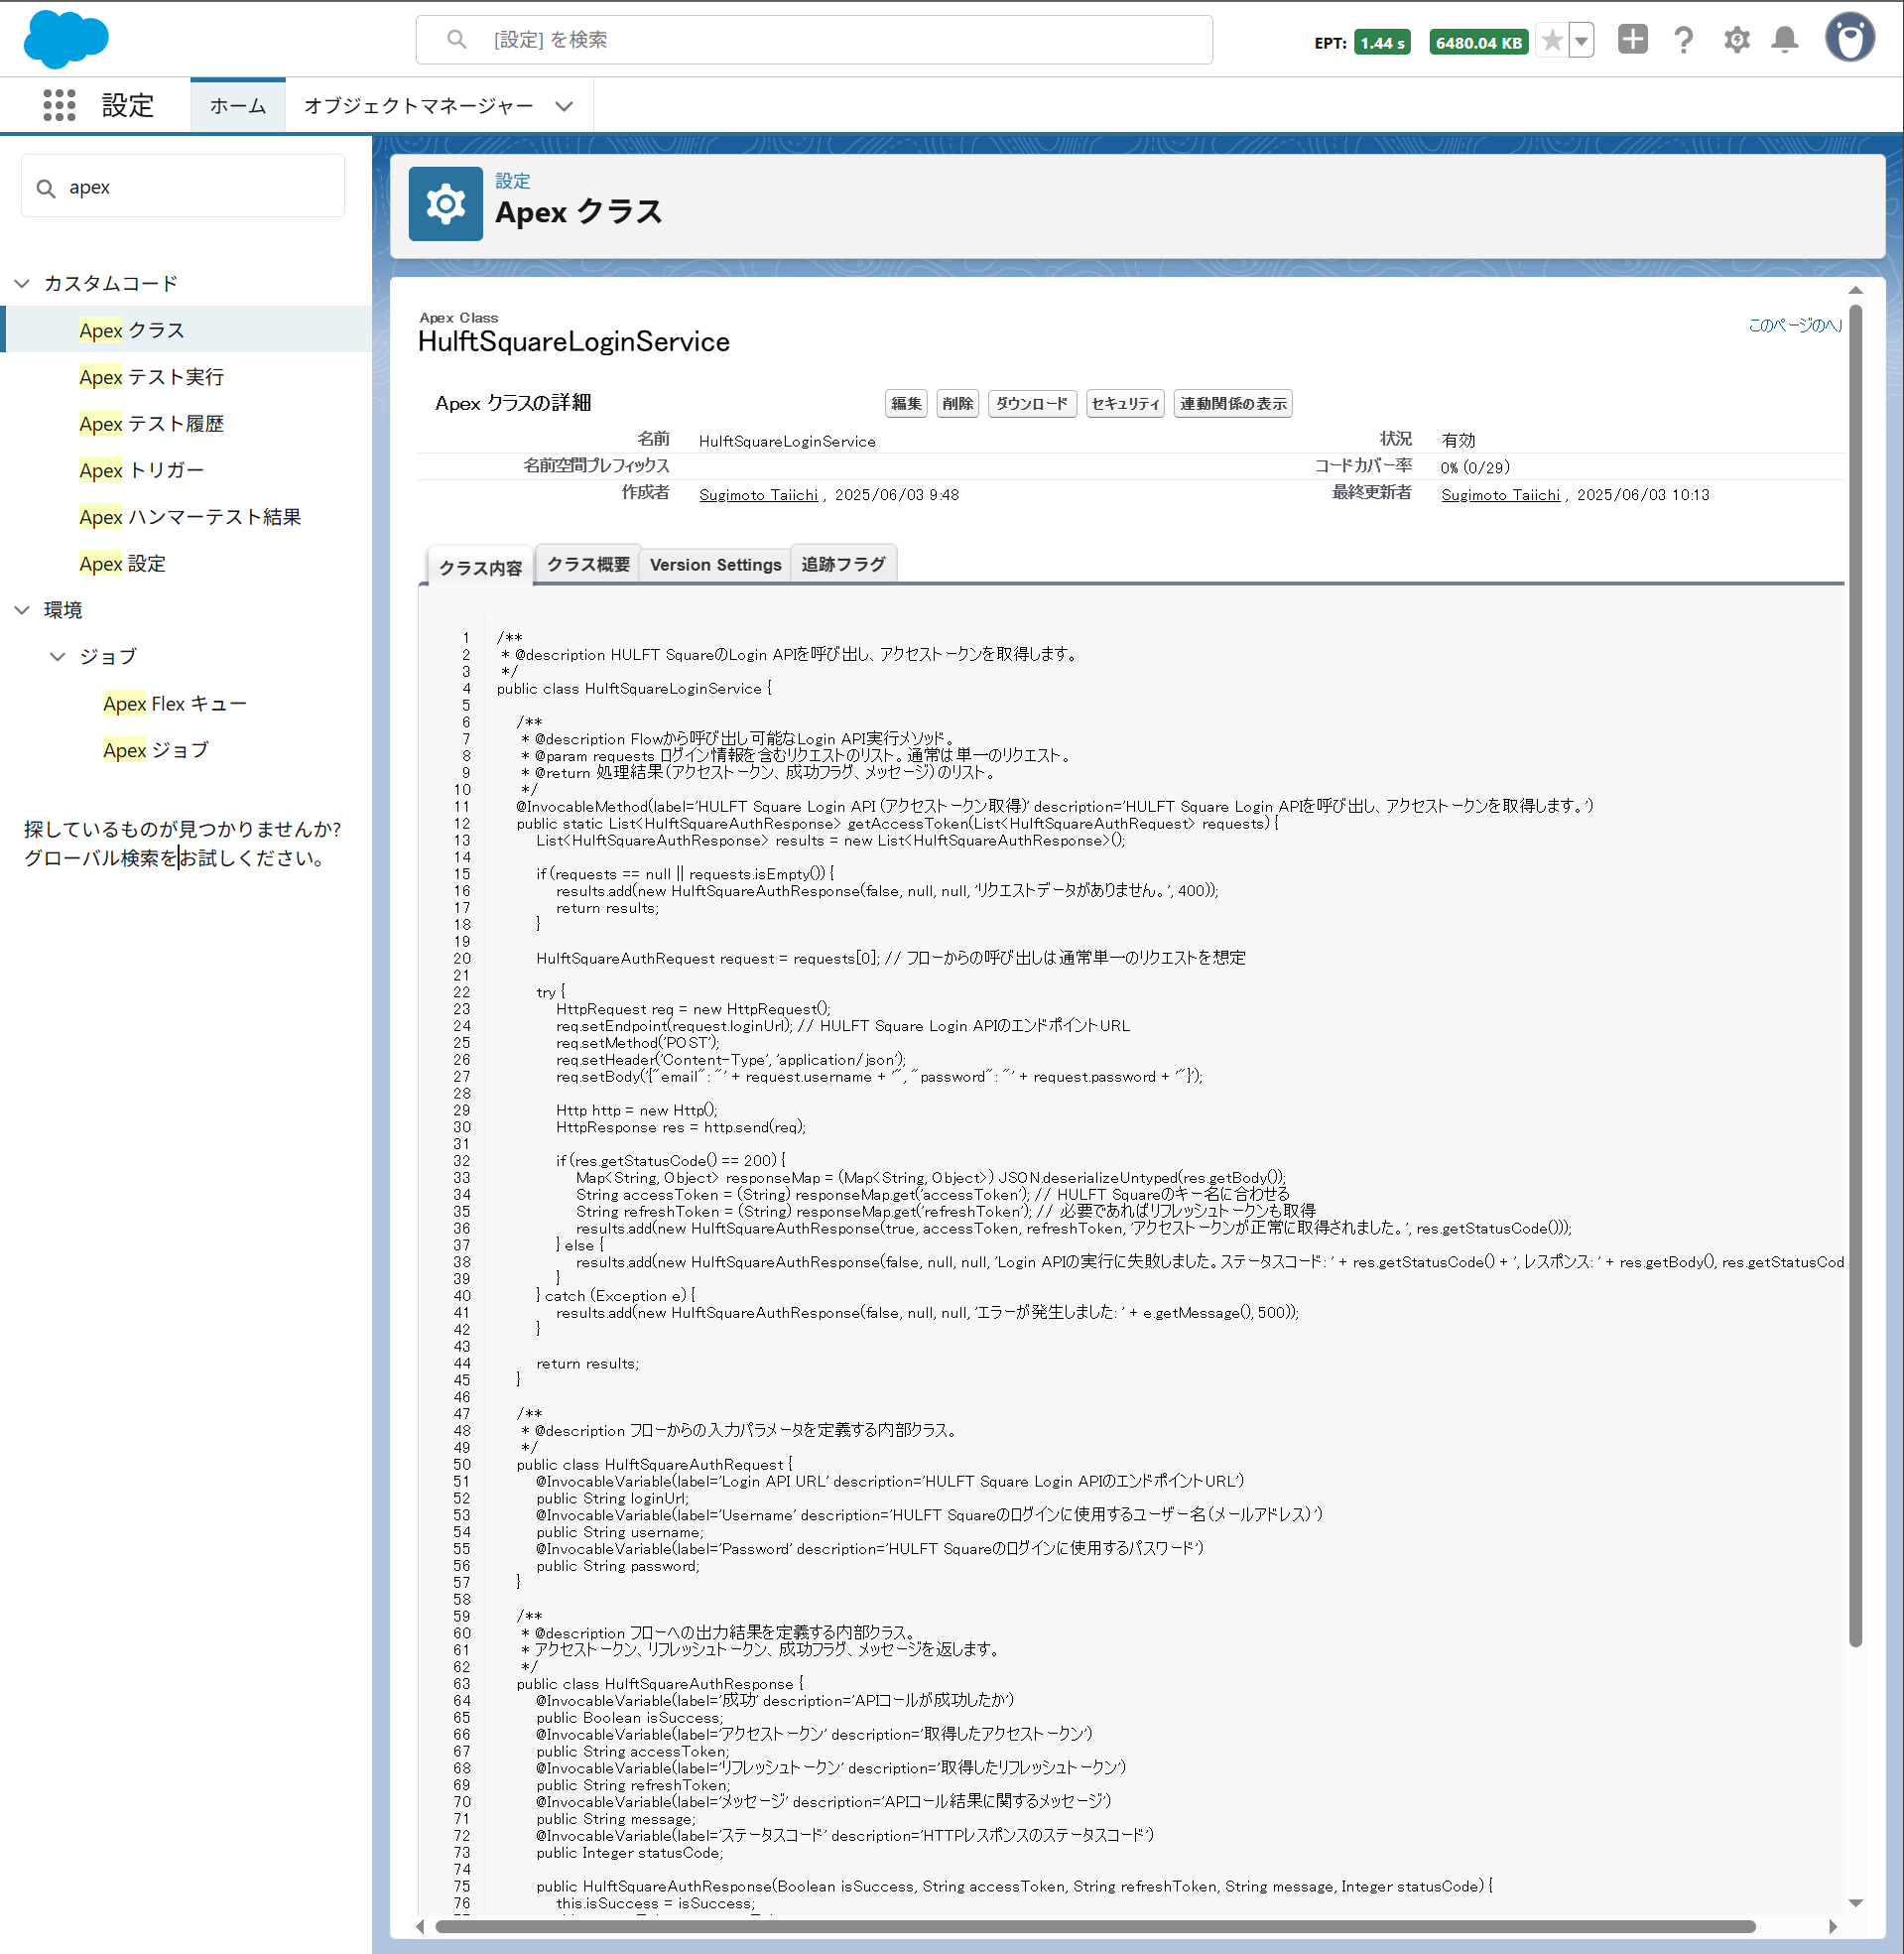Open Apex 設定 in the sidebar
1904x1954 pixels.
pos(123,564)
